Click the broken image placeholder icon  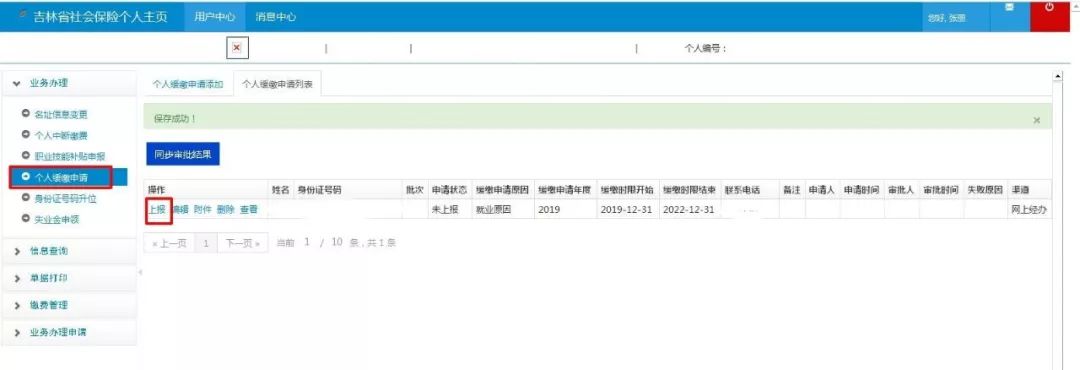tap(237, 48)
